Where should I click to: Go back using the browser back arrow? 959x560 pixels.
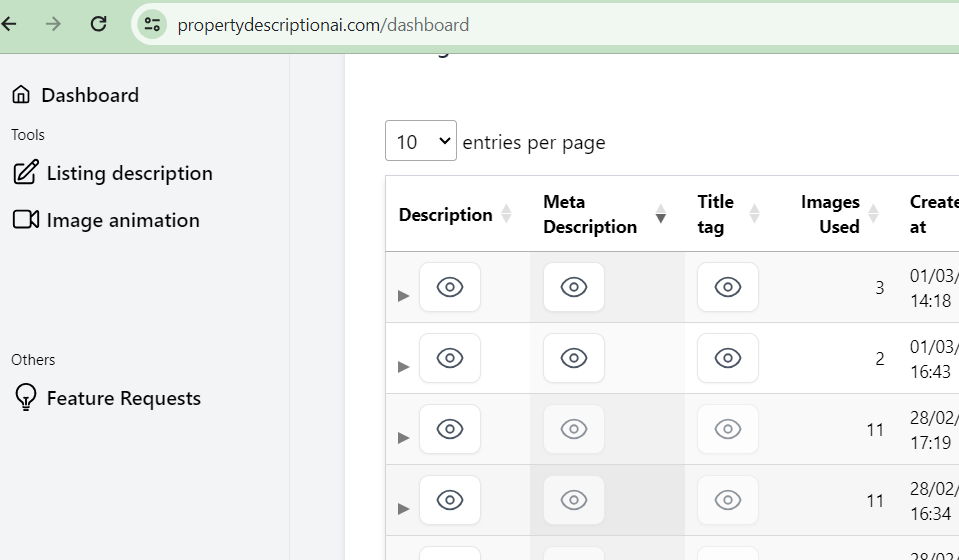(x=10, y=24)
